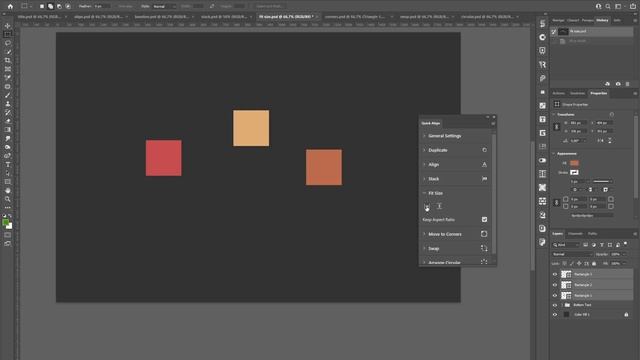Select the Type tool
This screenshot has width=640, height=360.
coord(7,164)
